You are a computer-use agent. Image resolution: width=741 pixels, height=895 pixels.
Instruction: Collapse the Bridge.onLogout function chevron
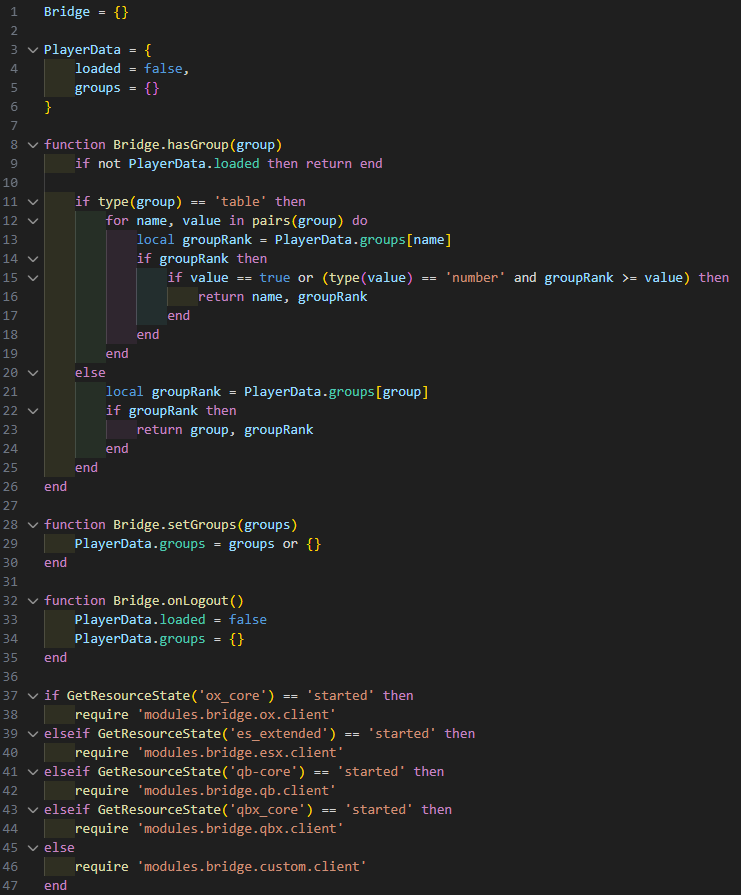pos(33,600)
